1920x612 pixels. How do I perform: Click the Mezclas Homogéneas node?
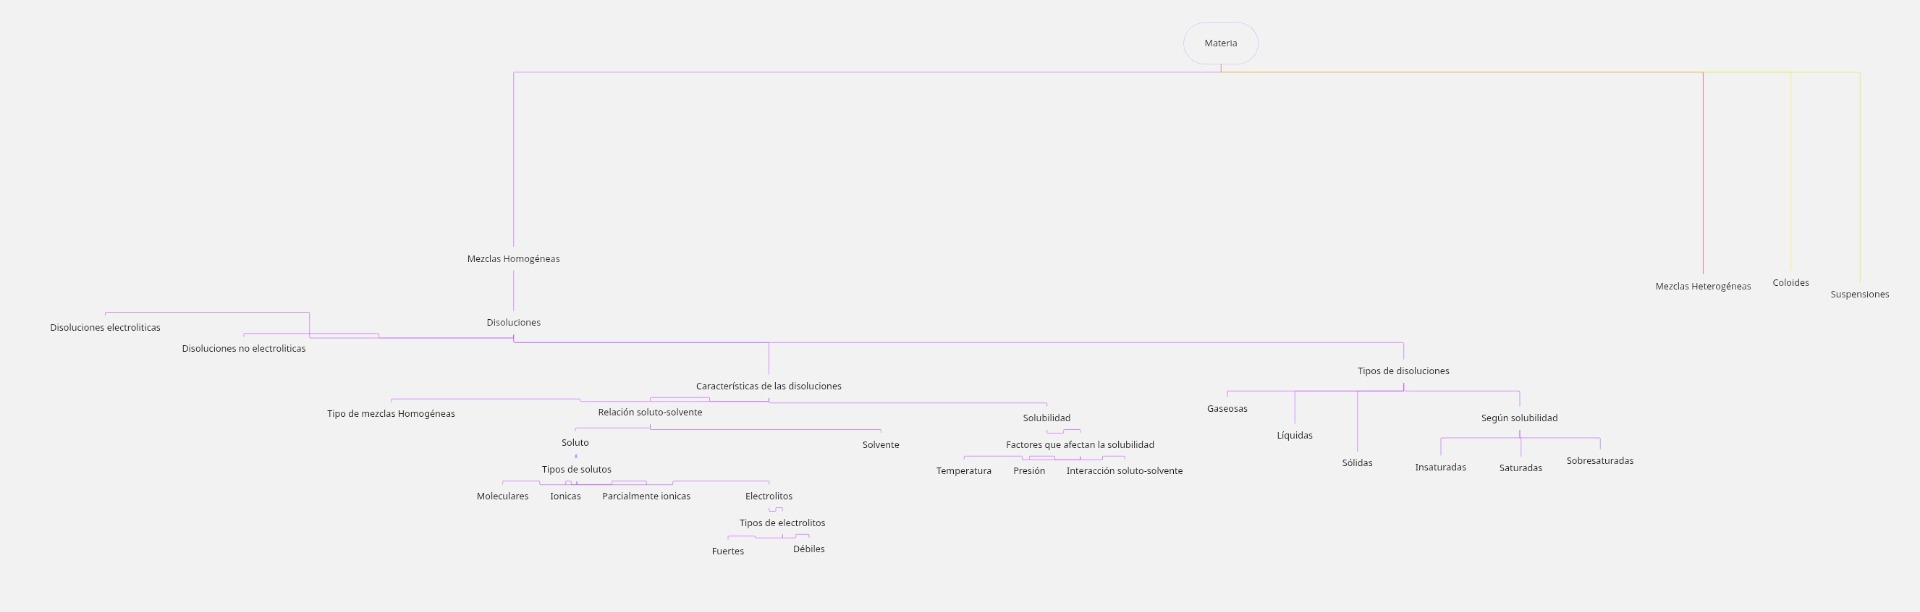513,259
